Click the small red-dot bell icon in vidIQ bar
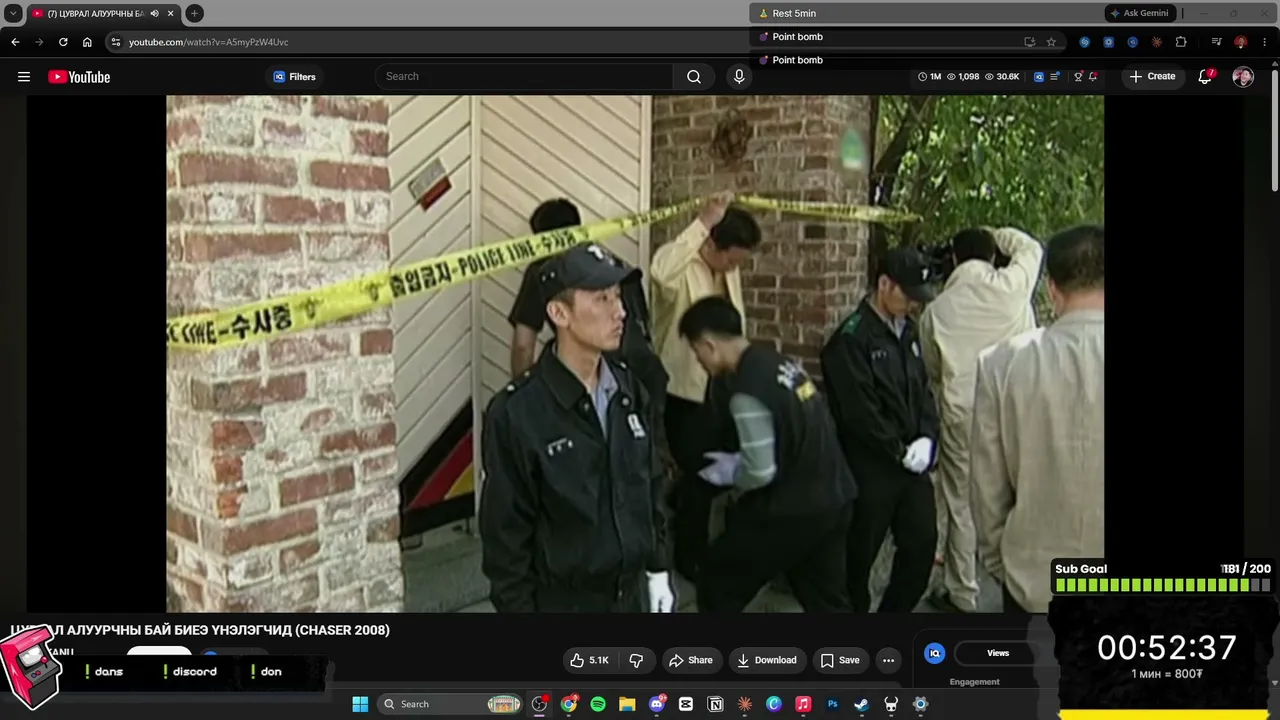This screenshot has height=720, width=1280. 1093,77
